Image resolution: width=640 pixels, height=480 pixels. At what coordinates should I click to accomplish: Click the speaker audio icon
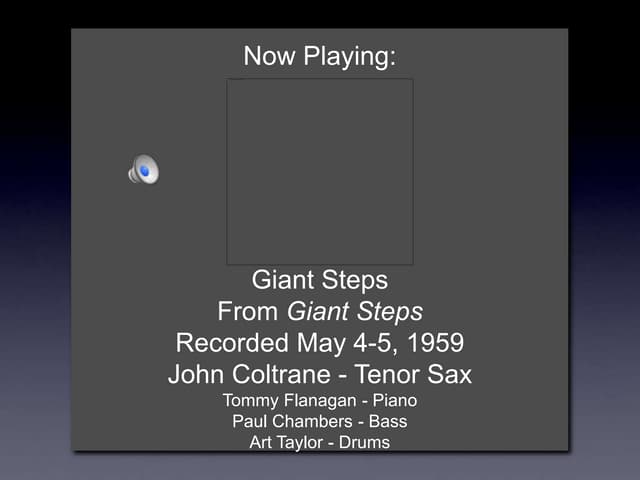tap(144, 171)
